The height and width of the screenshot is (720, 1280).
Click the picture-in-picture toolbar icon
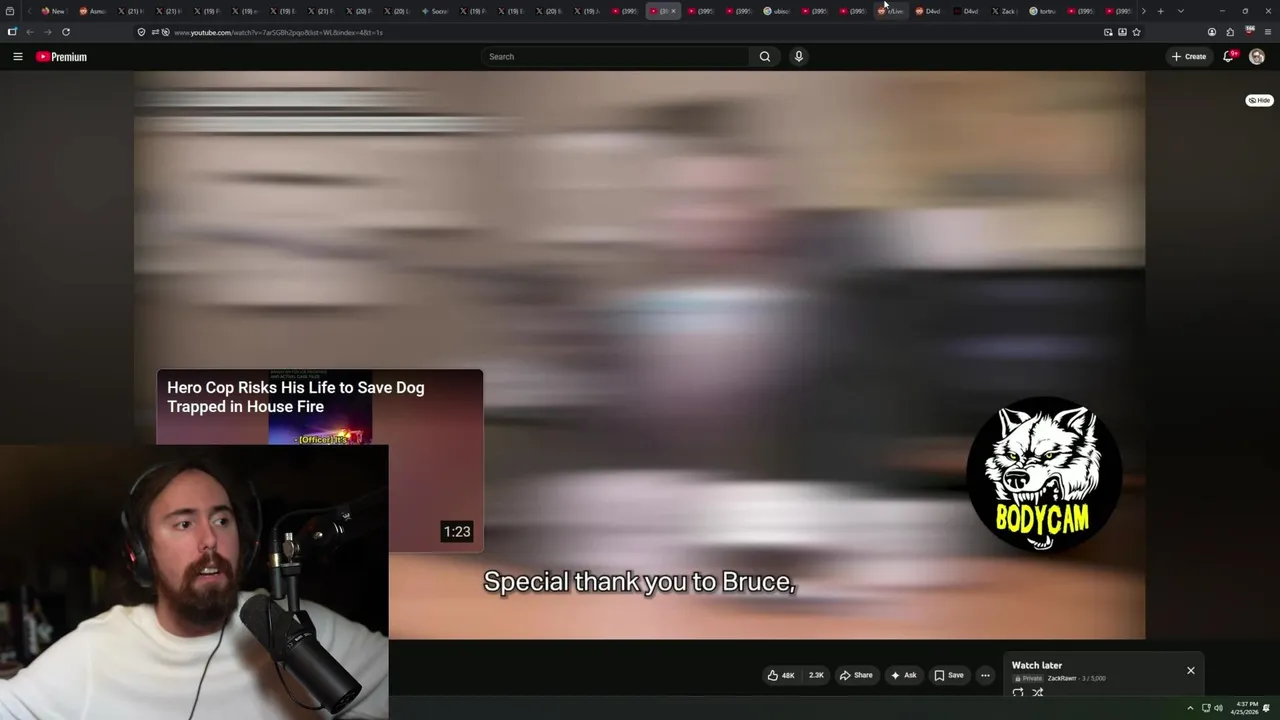(x=1108, y=32)
